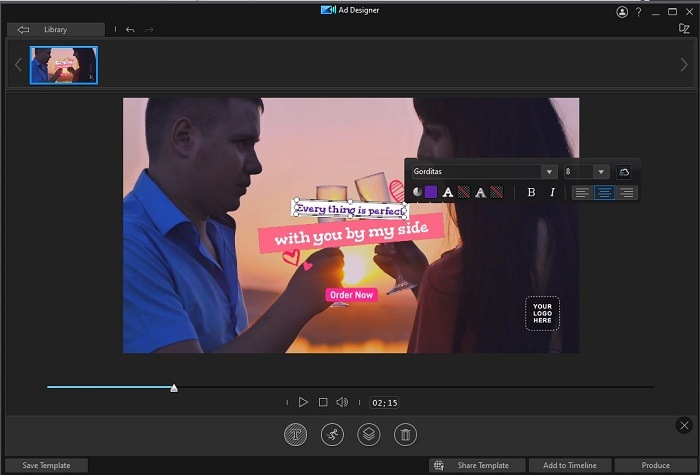Redo the last undone edit
700x475 pixels.
149,29
